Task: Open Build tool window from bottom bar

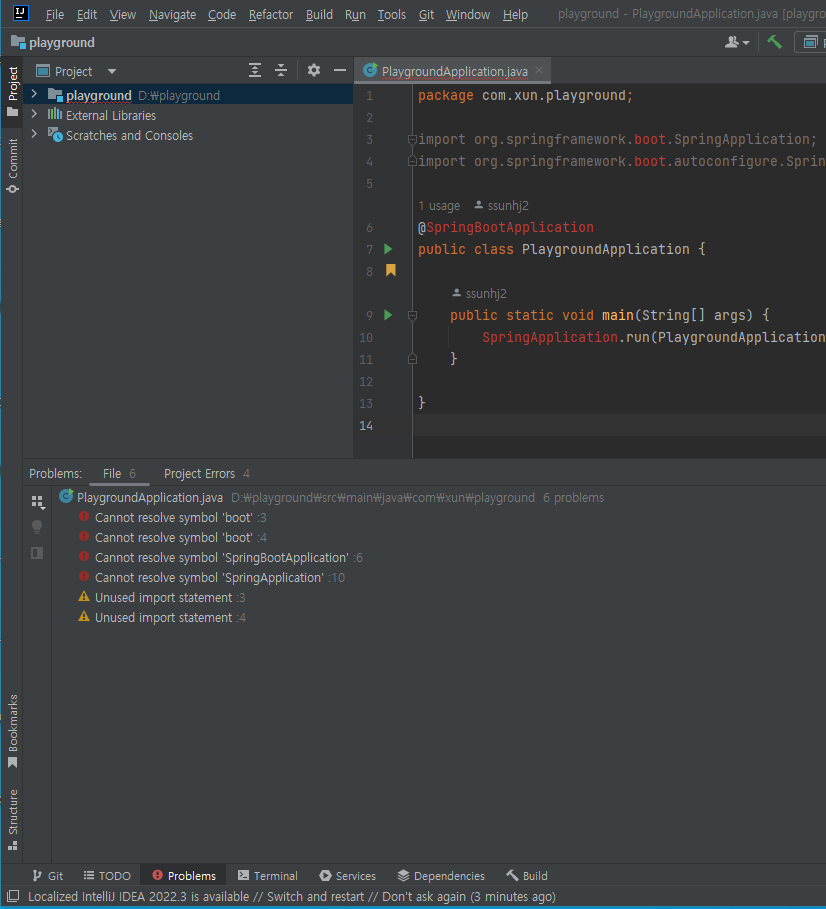Action: (x=527, y=875)
